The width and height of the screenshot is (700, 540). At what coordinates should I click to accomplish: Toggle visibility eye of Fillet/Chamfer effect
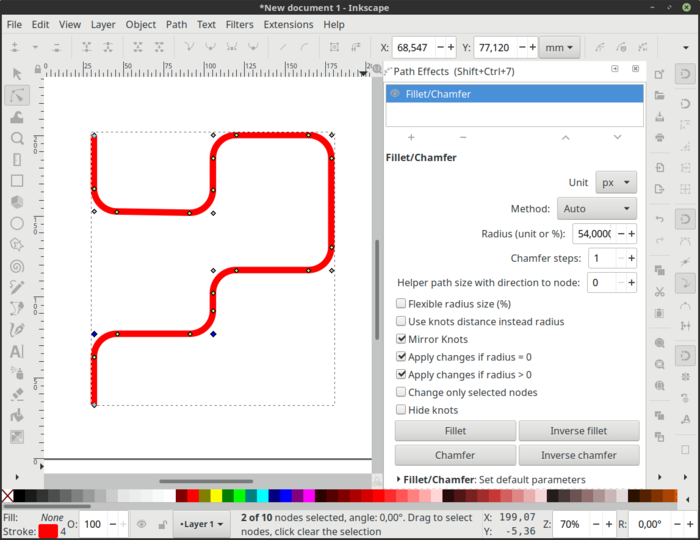click(x=395, y=94)
